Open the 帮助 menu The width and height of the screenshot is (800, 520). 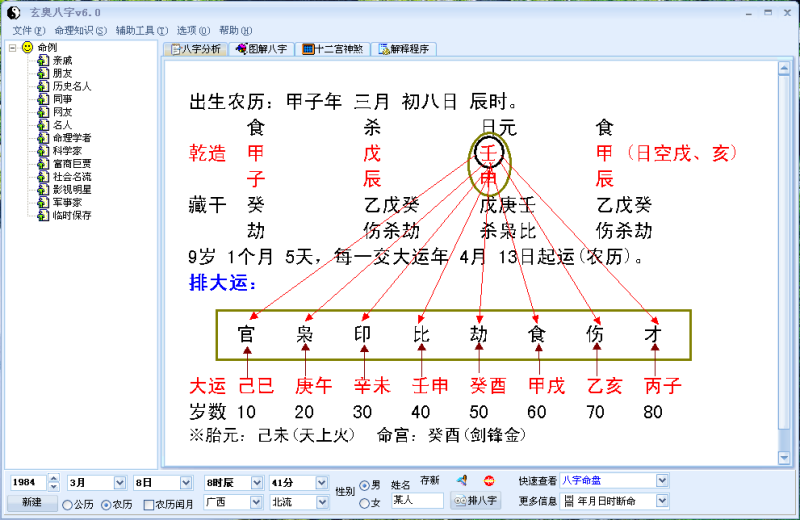point(236,31)
